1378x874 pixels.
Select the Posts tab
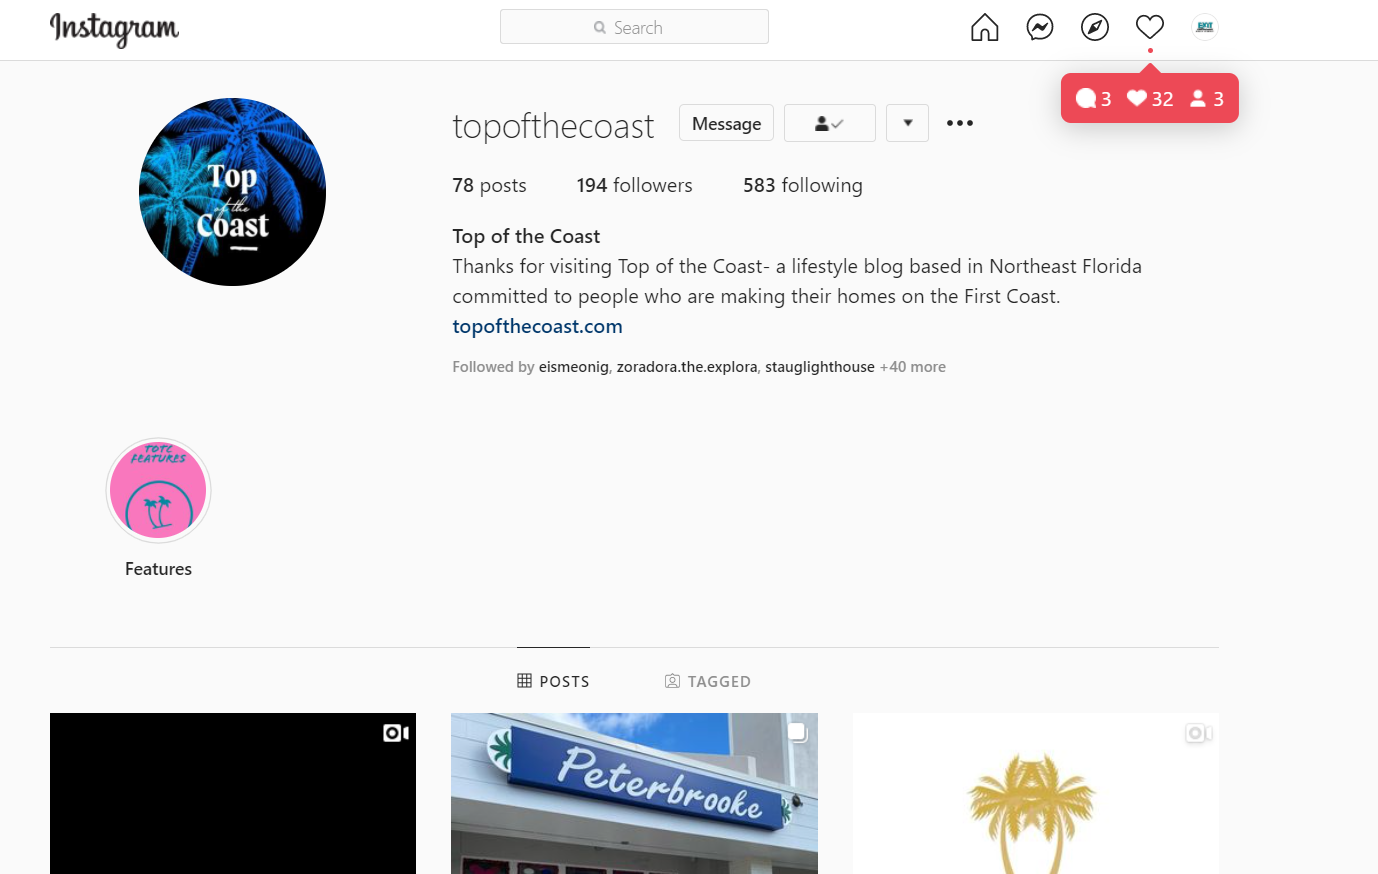pyautogui.click(x=553, y=681)
